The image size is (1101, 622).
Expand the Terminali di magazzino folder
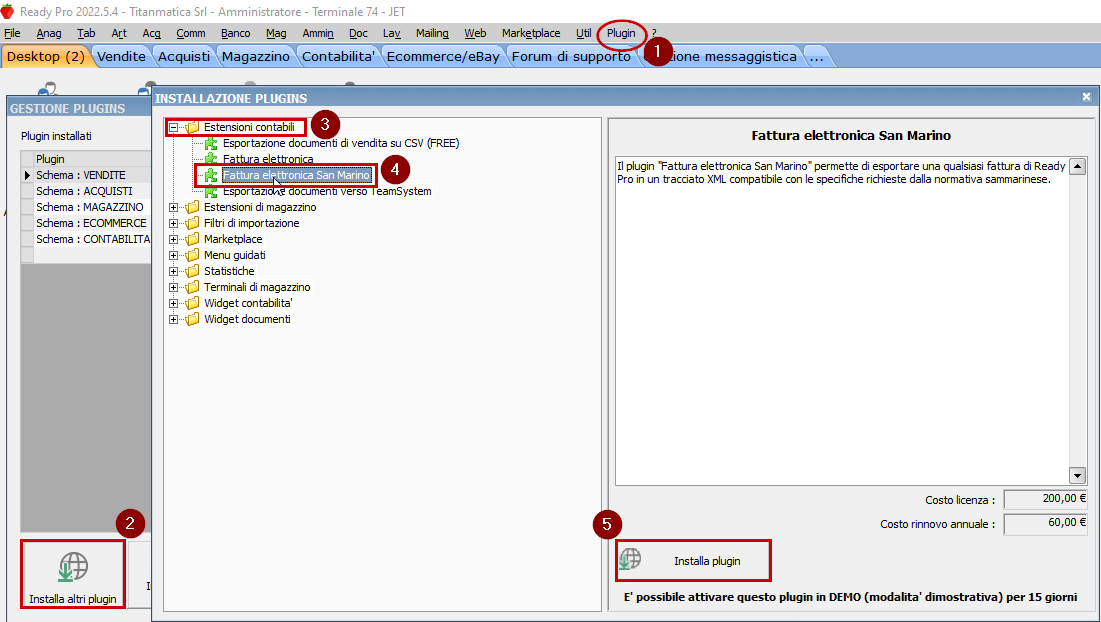pyautogui.click(x=173, y=288)
